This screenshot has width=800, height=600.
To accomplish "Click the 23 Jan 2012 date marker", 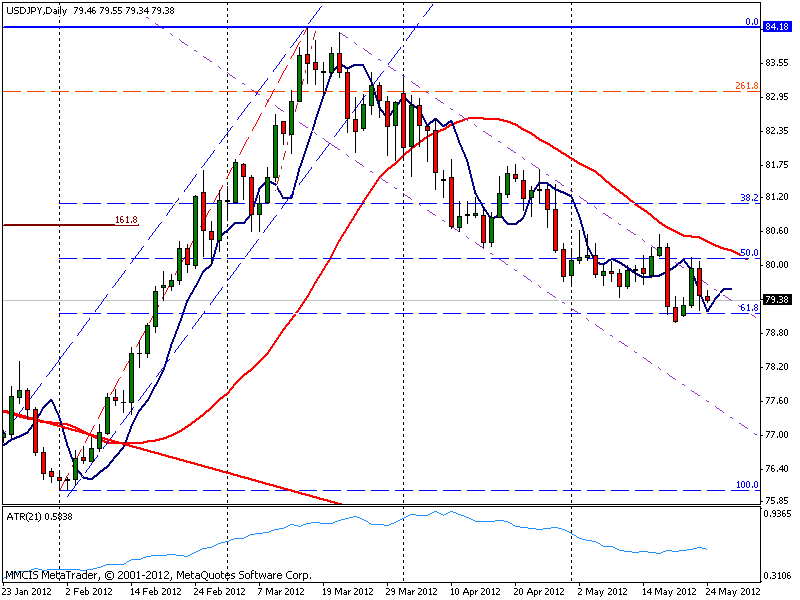I will pyautogui.click(x=27, y=591).
